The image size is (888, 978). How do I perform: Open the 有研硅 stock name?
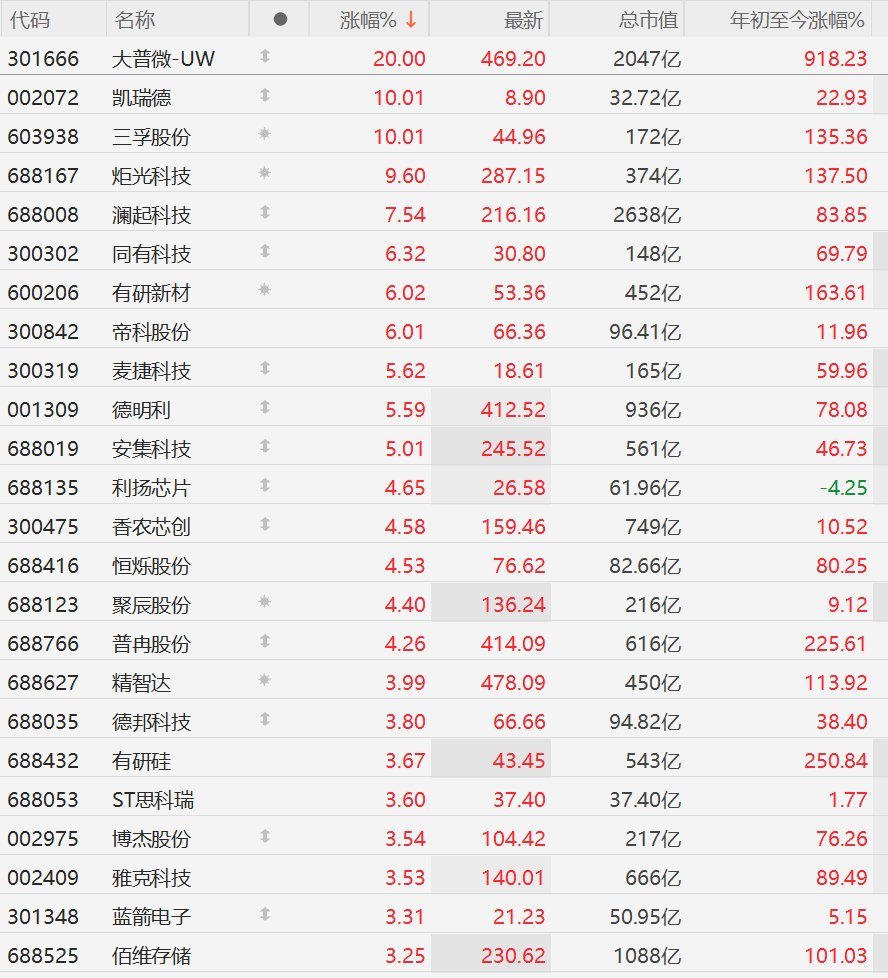(142, 760)
